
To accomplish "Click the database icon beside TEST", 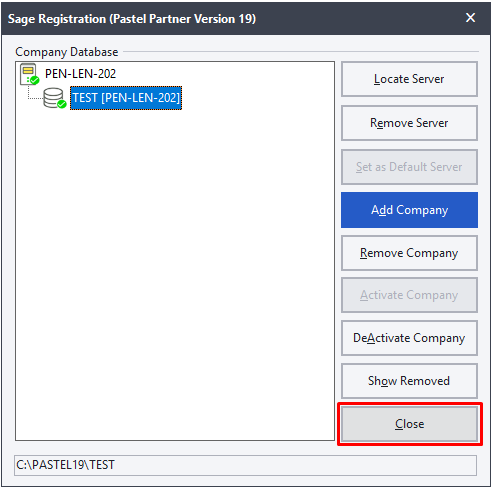I will click(55, 98).
